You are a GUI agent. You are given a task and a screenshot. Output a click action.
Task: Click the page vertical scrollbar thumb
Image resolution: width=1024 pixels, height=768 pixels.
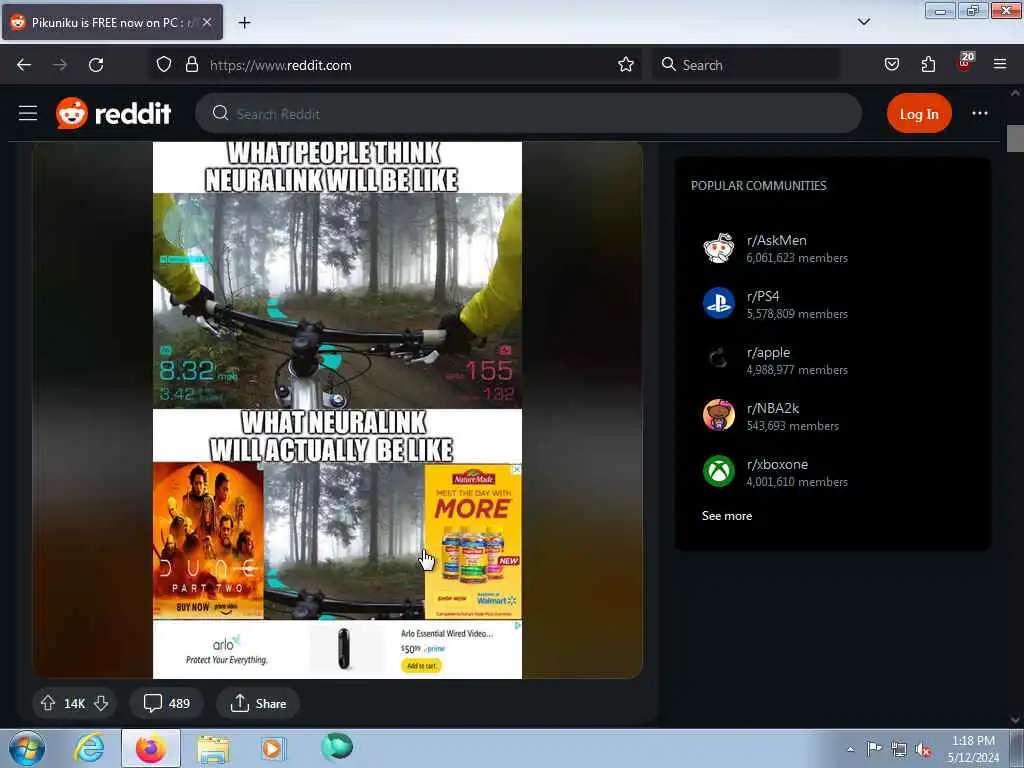pyautogui.click(x=1016, y=138)
